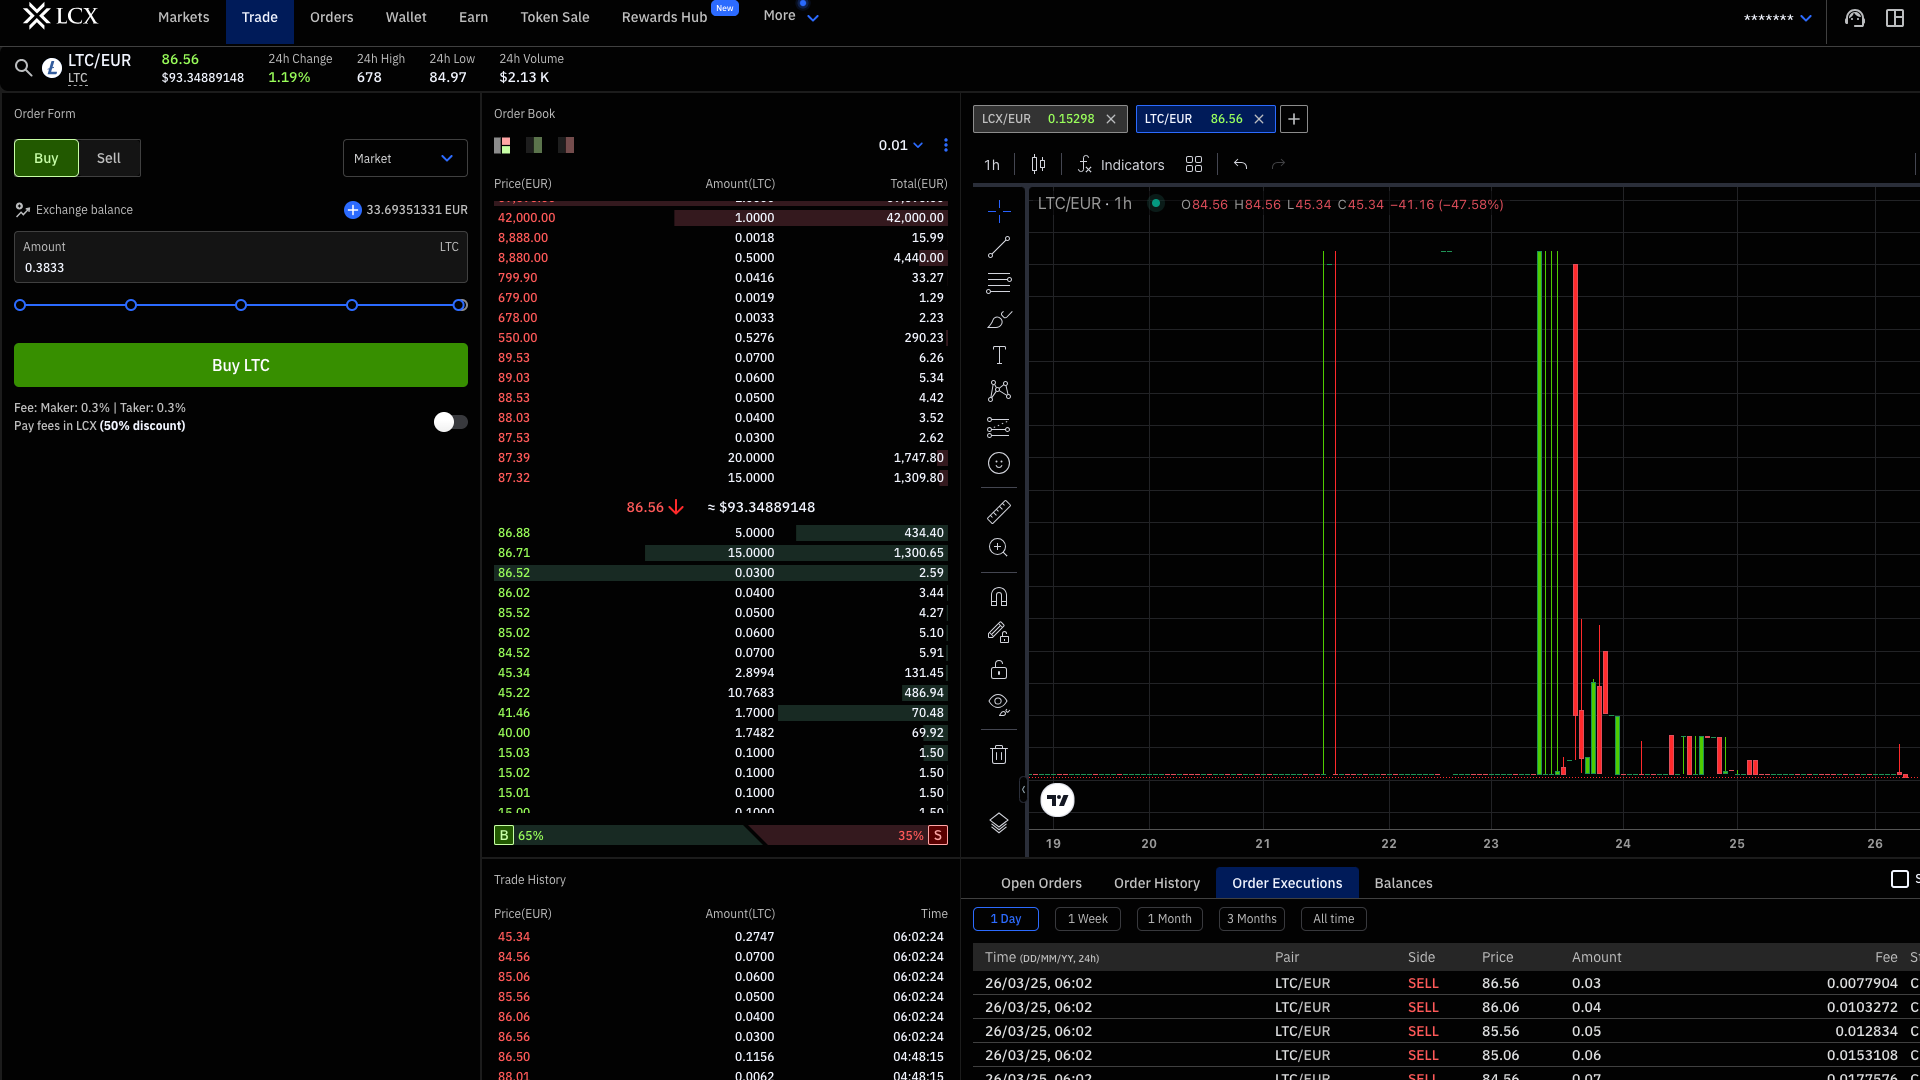Show bids-only order book view
This screenshot has height=1080, width=1920.
click(x=534, y=145)
